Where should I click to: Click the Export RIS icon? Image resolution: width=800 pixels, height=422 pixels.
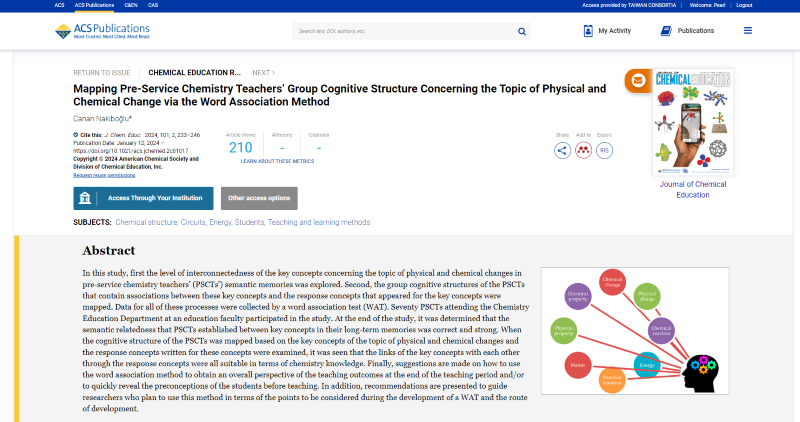pos(604,150)
